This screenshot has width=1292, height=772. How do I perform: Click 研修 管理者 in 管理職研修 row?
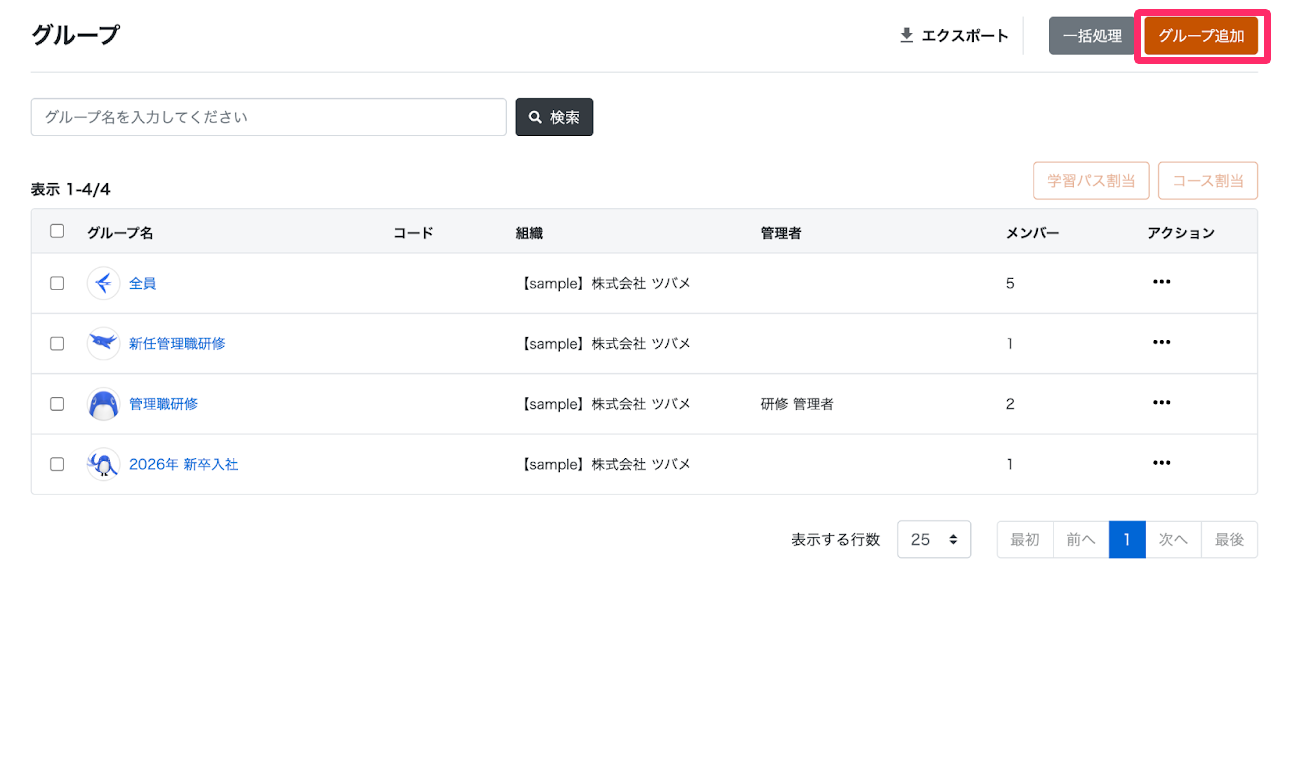pyautogui.click(x=797, y=404)
